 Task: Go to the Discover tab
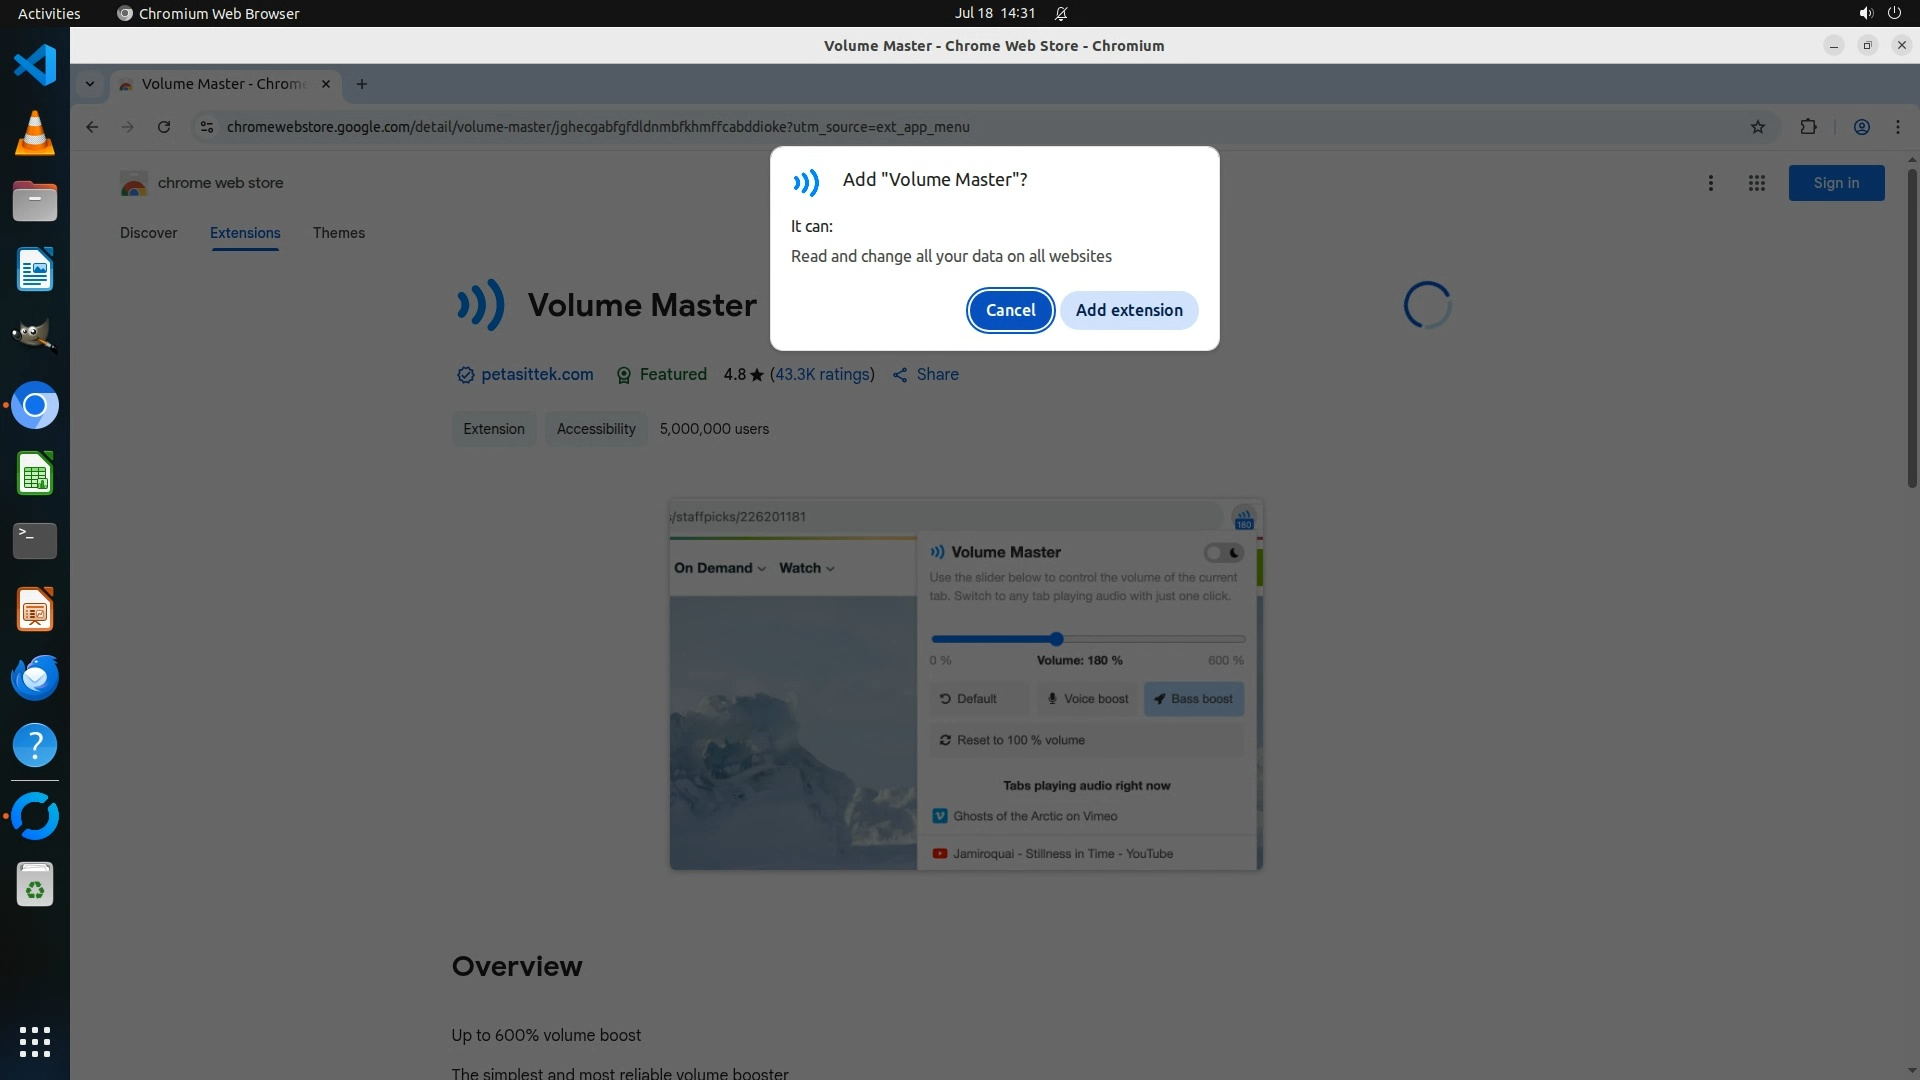148,233
